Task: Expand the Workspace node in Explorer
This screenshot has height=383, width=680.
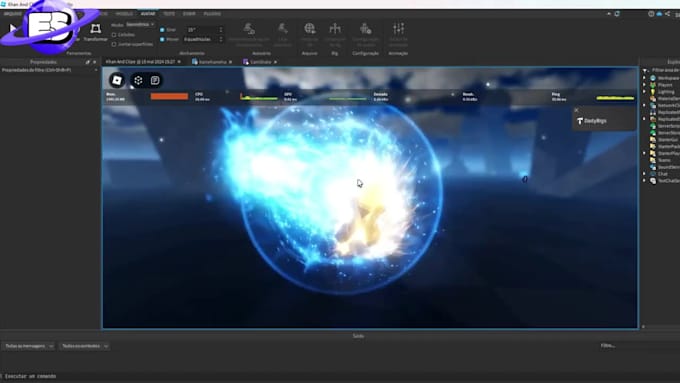Action: 644,78
